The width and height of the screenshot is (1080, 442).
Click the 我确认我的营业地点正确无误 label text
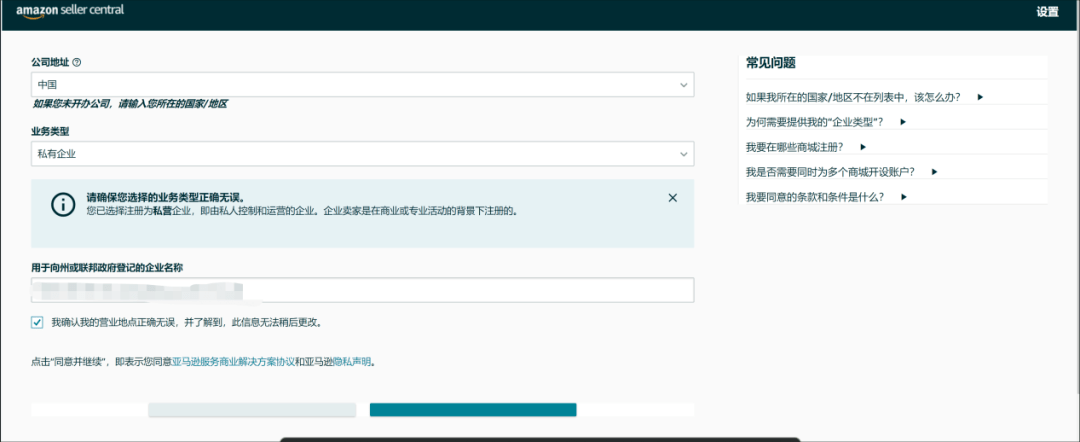pos(186,323)
